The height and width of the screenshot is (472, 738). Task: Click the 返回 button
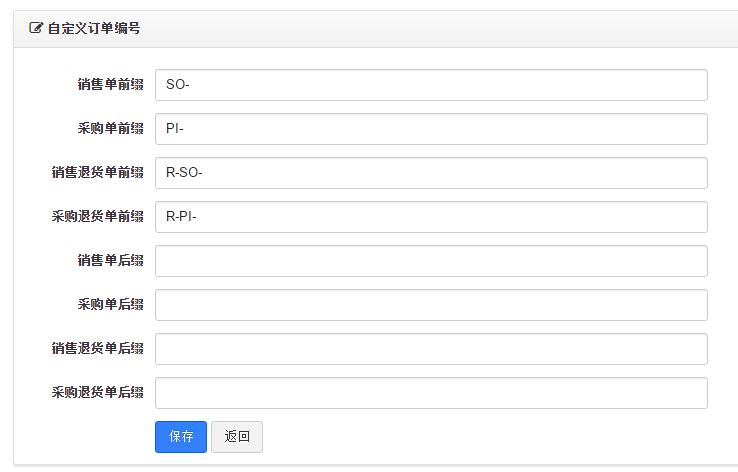(x=237, y=437)
